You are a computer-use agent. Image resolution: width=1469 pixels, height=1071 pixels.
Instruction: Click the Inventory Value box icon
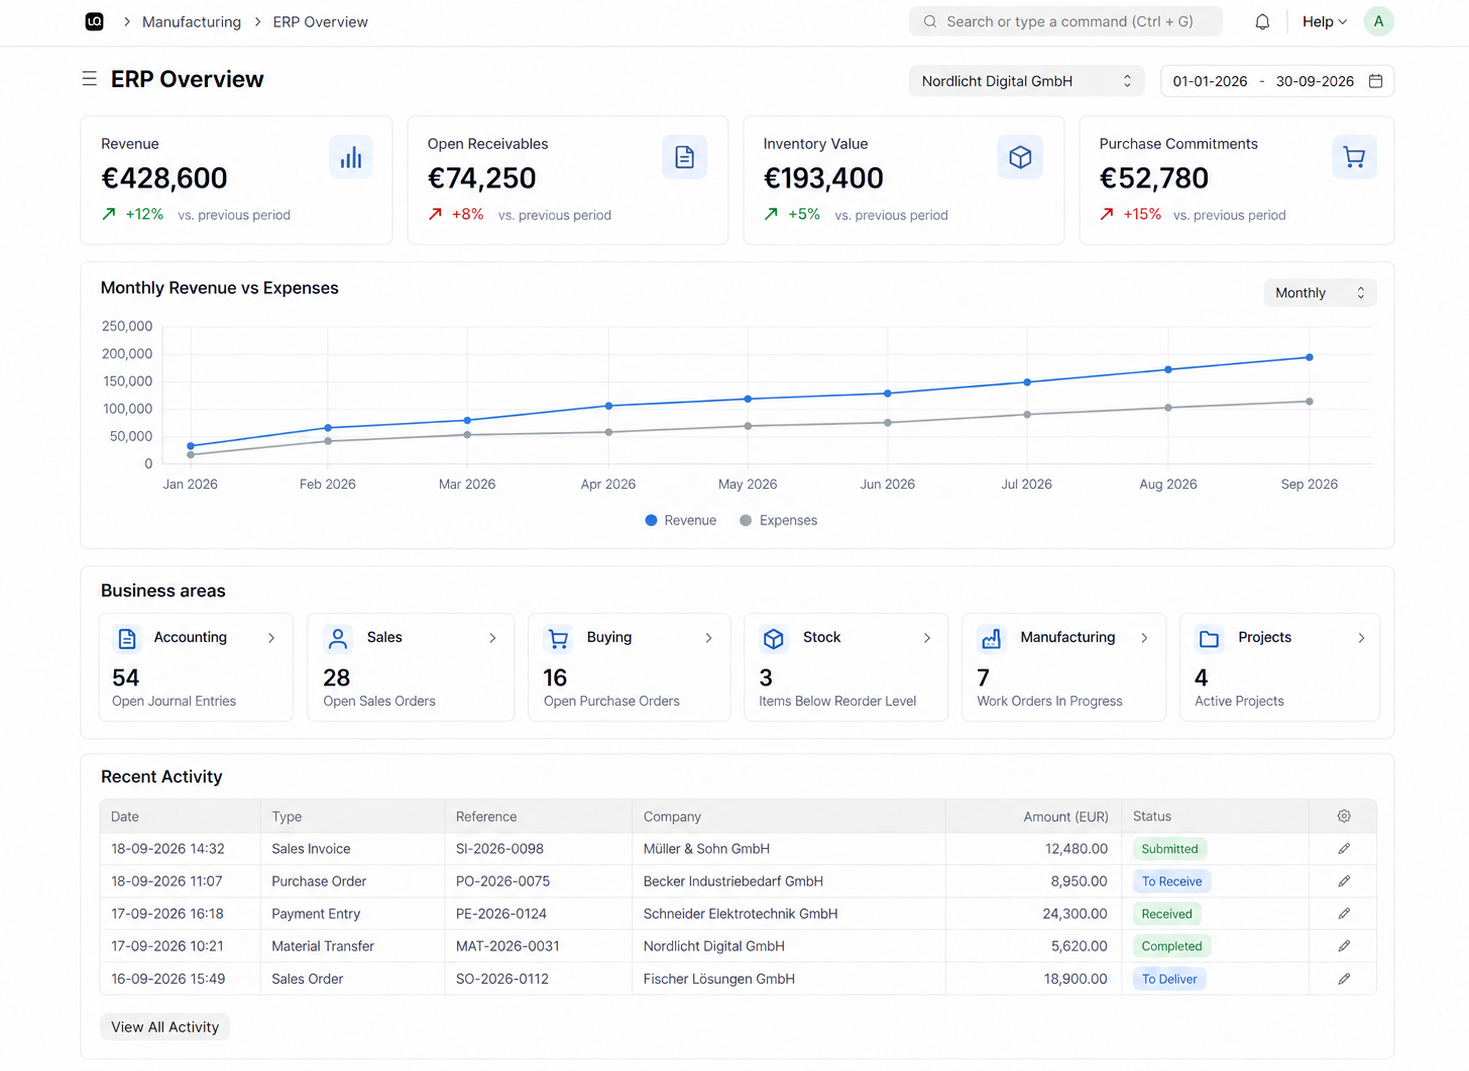pos(1020,157)
